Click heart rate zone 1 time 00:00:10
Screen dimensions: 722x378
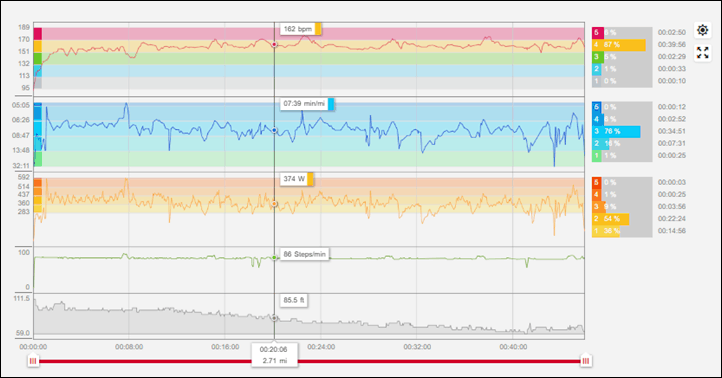[671, 81]
